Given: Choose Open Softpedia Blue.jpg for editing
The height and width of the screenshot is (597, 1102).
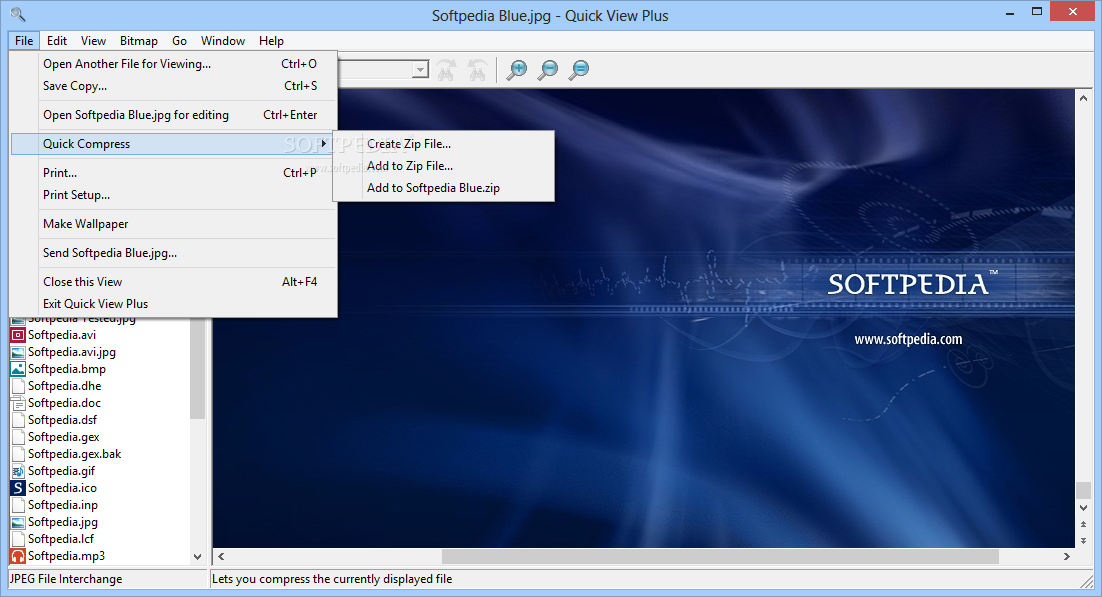Looking at the screenshot, I should pos(174,115).
